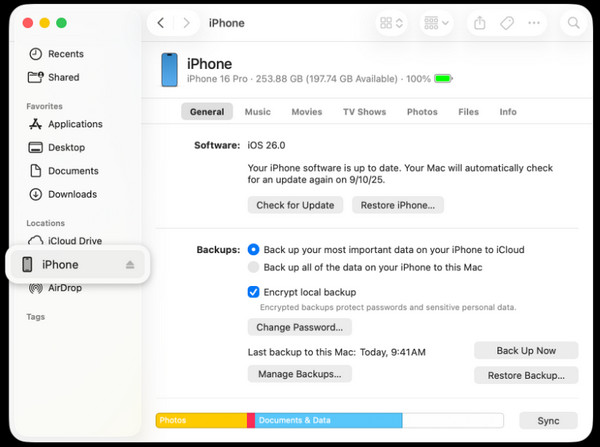Viewport: 600px width, 447px height.
Task: Click Back Up Now button
Action: pyautogui.click(x=526, y=351)
